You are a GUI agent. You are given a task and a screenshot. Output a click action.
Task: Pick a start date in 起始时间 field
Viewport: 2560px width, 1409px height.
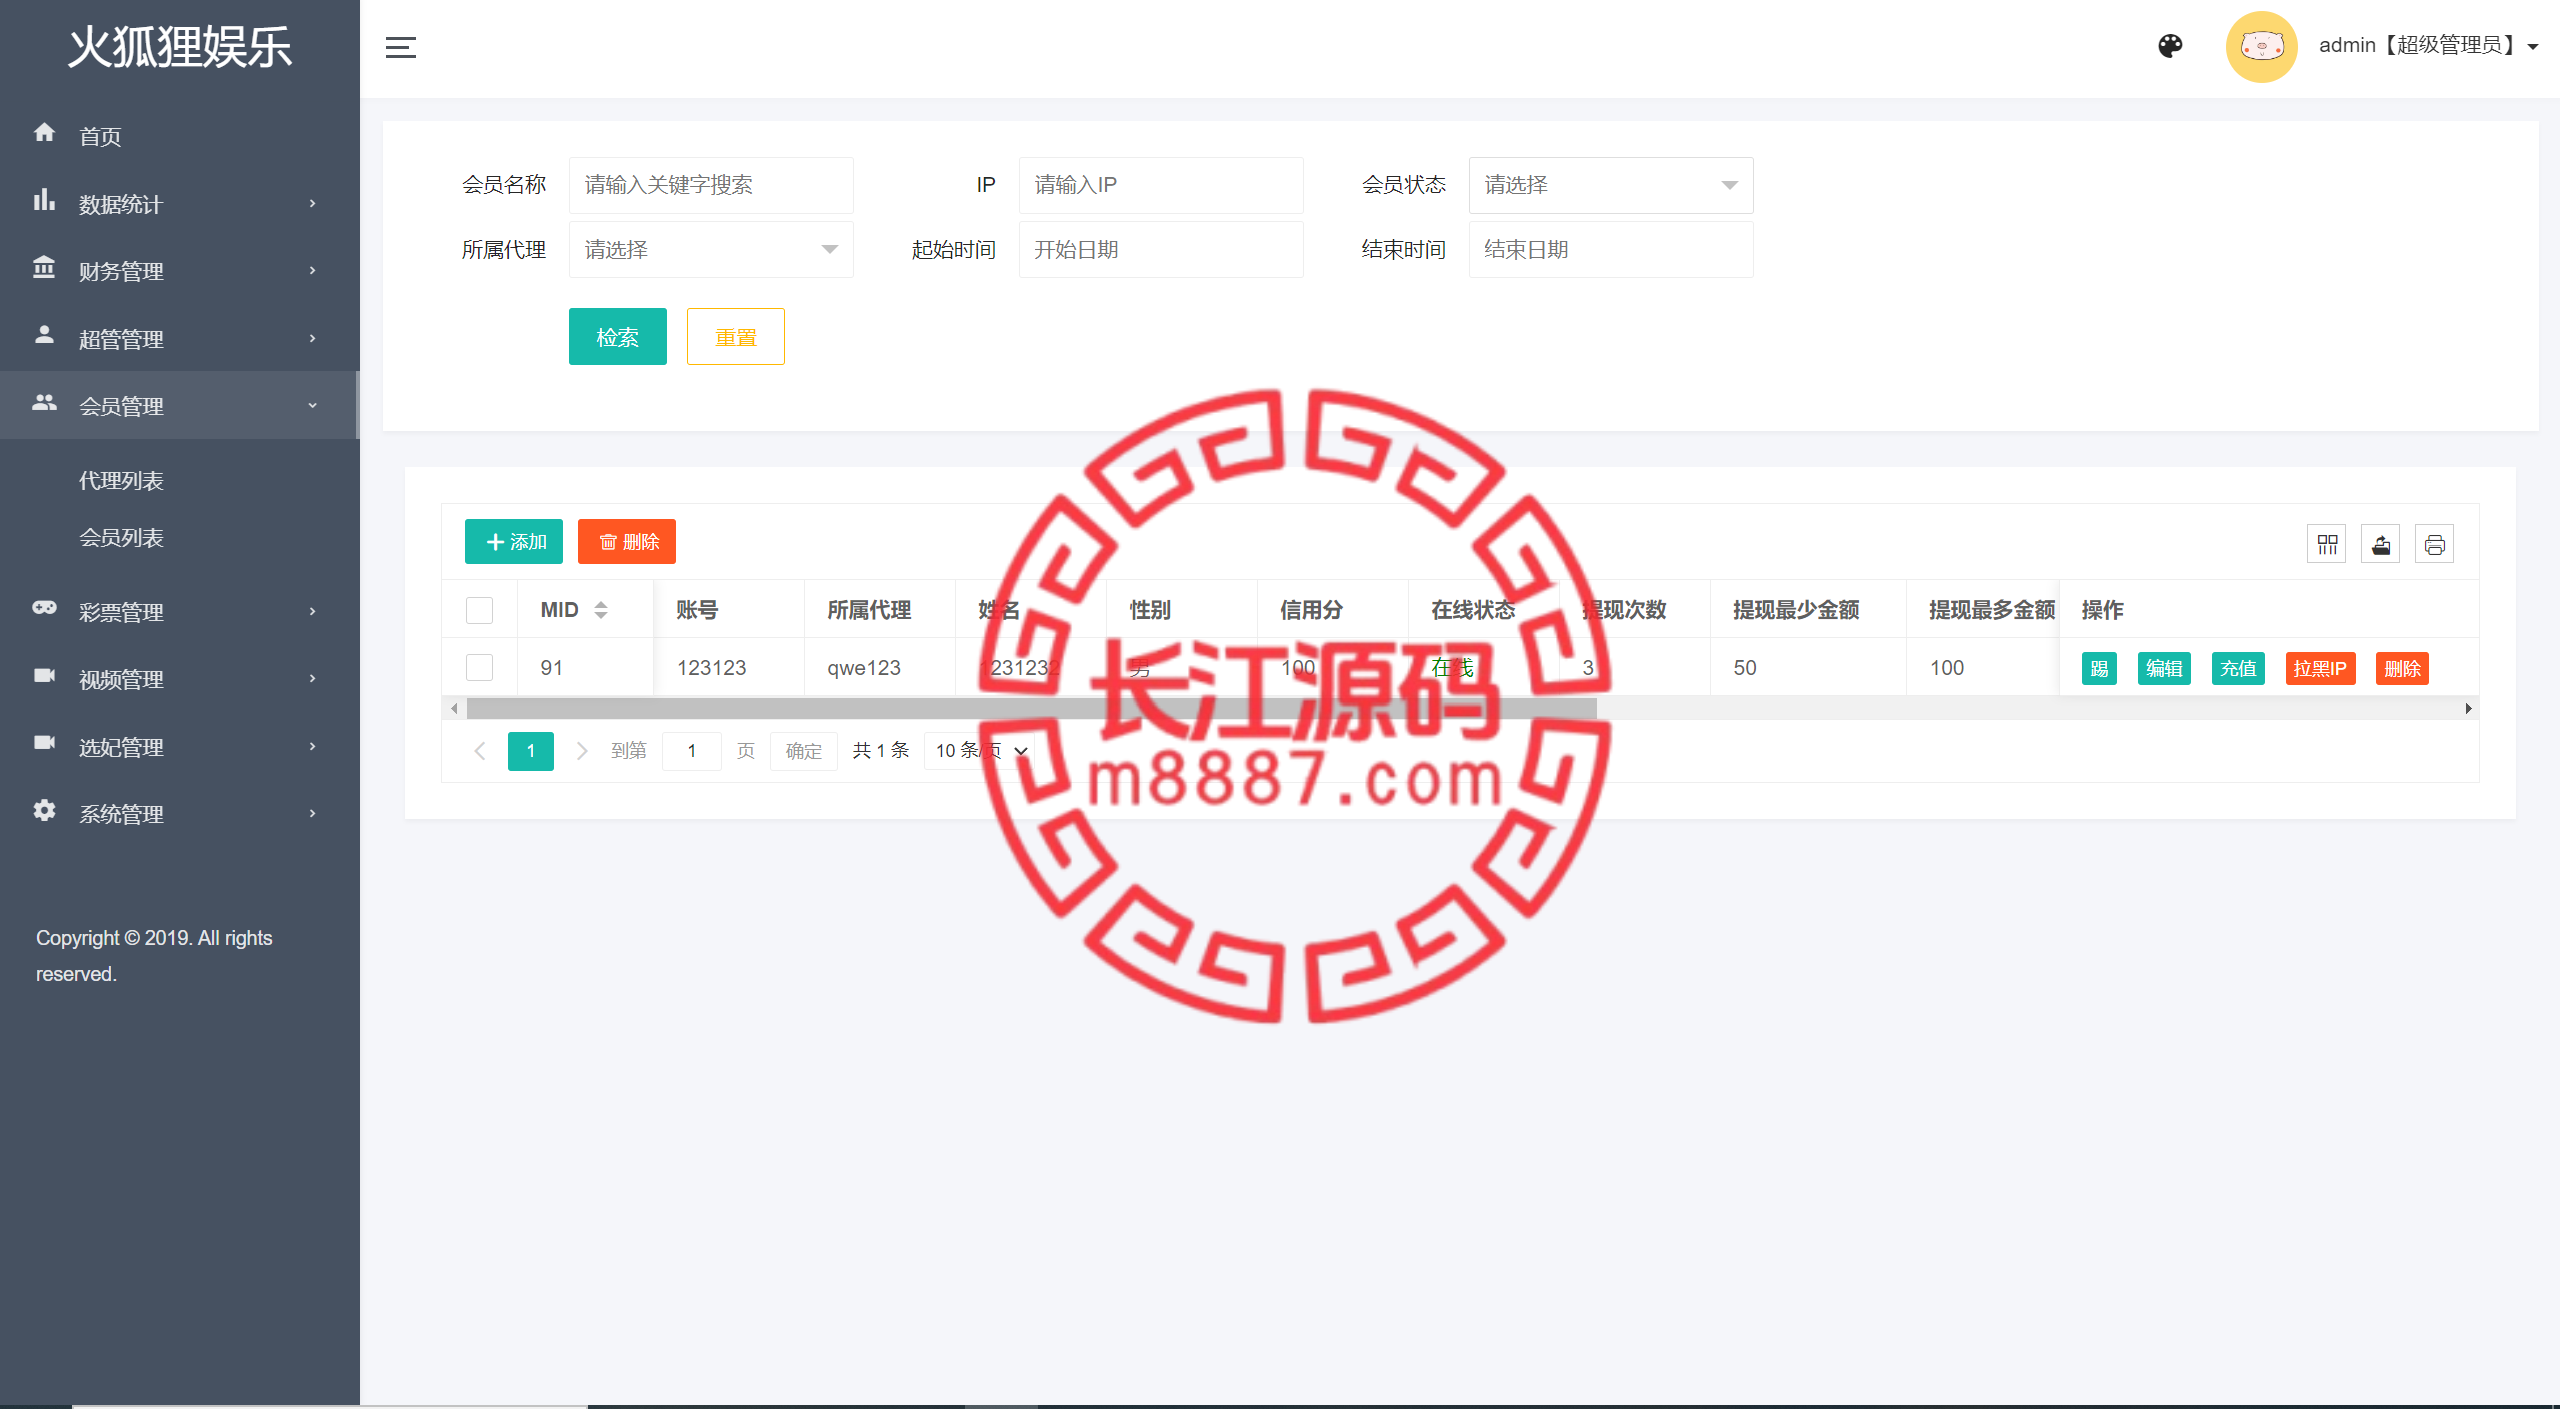coord(1161,250)
